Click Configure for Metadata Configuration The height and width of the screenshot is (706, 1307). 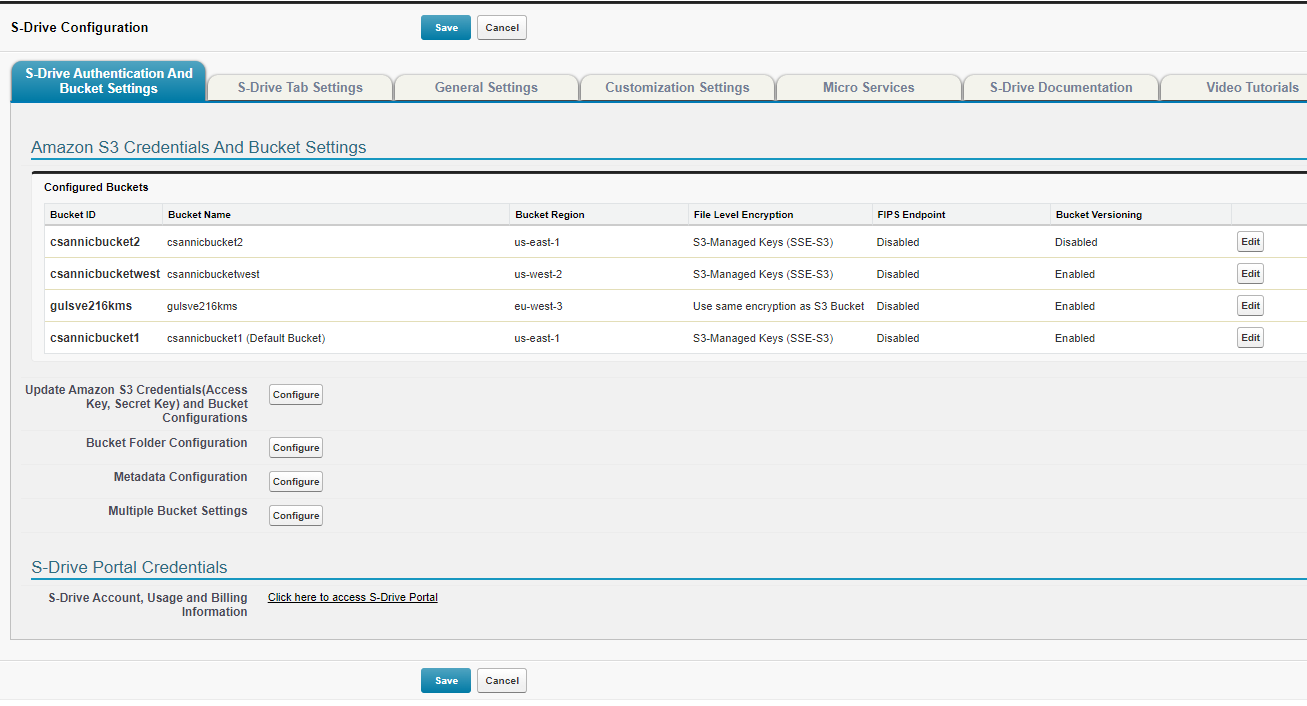click(296, 482)
